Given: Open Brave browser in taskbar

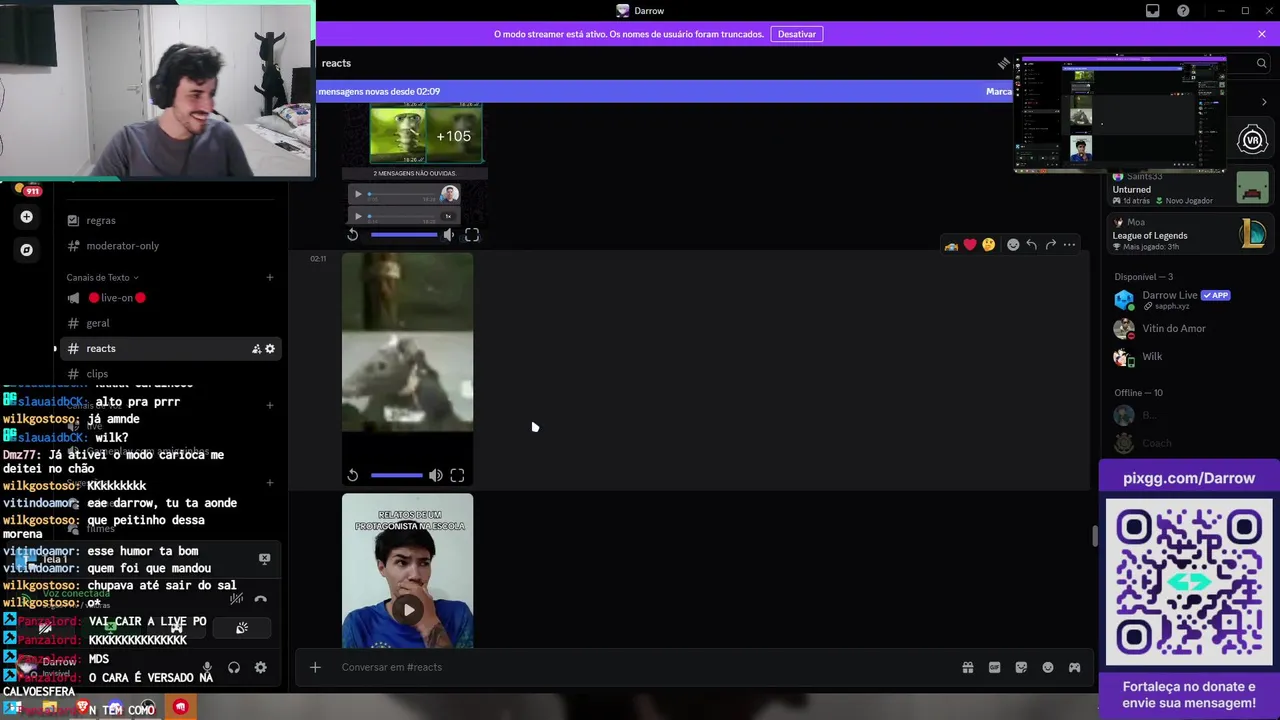Looking at the screenshot, I should (x=83, y=708).
